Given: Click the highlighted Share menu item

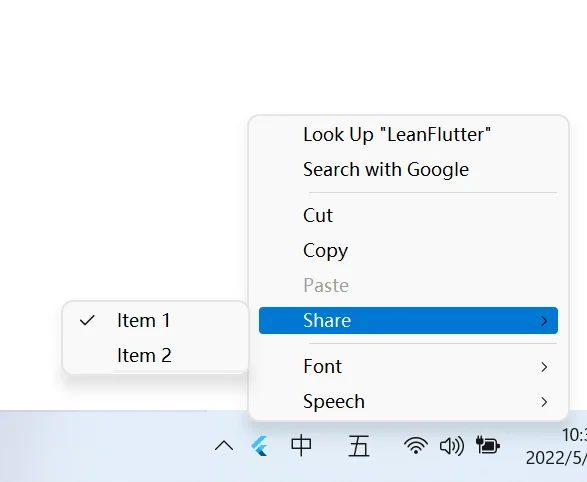Looking at the screenshot, I should 408,320.
